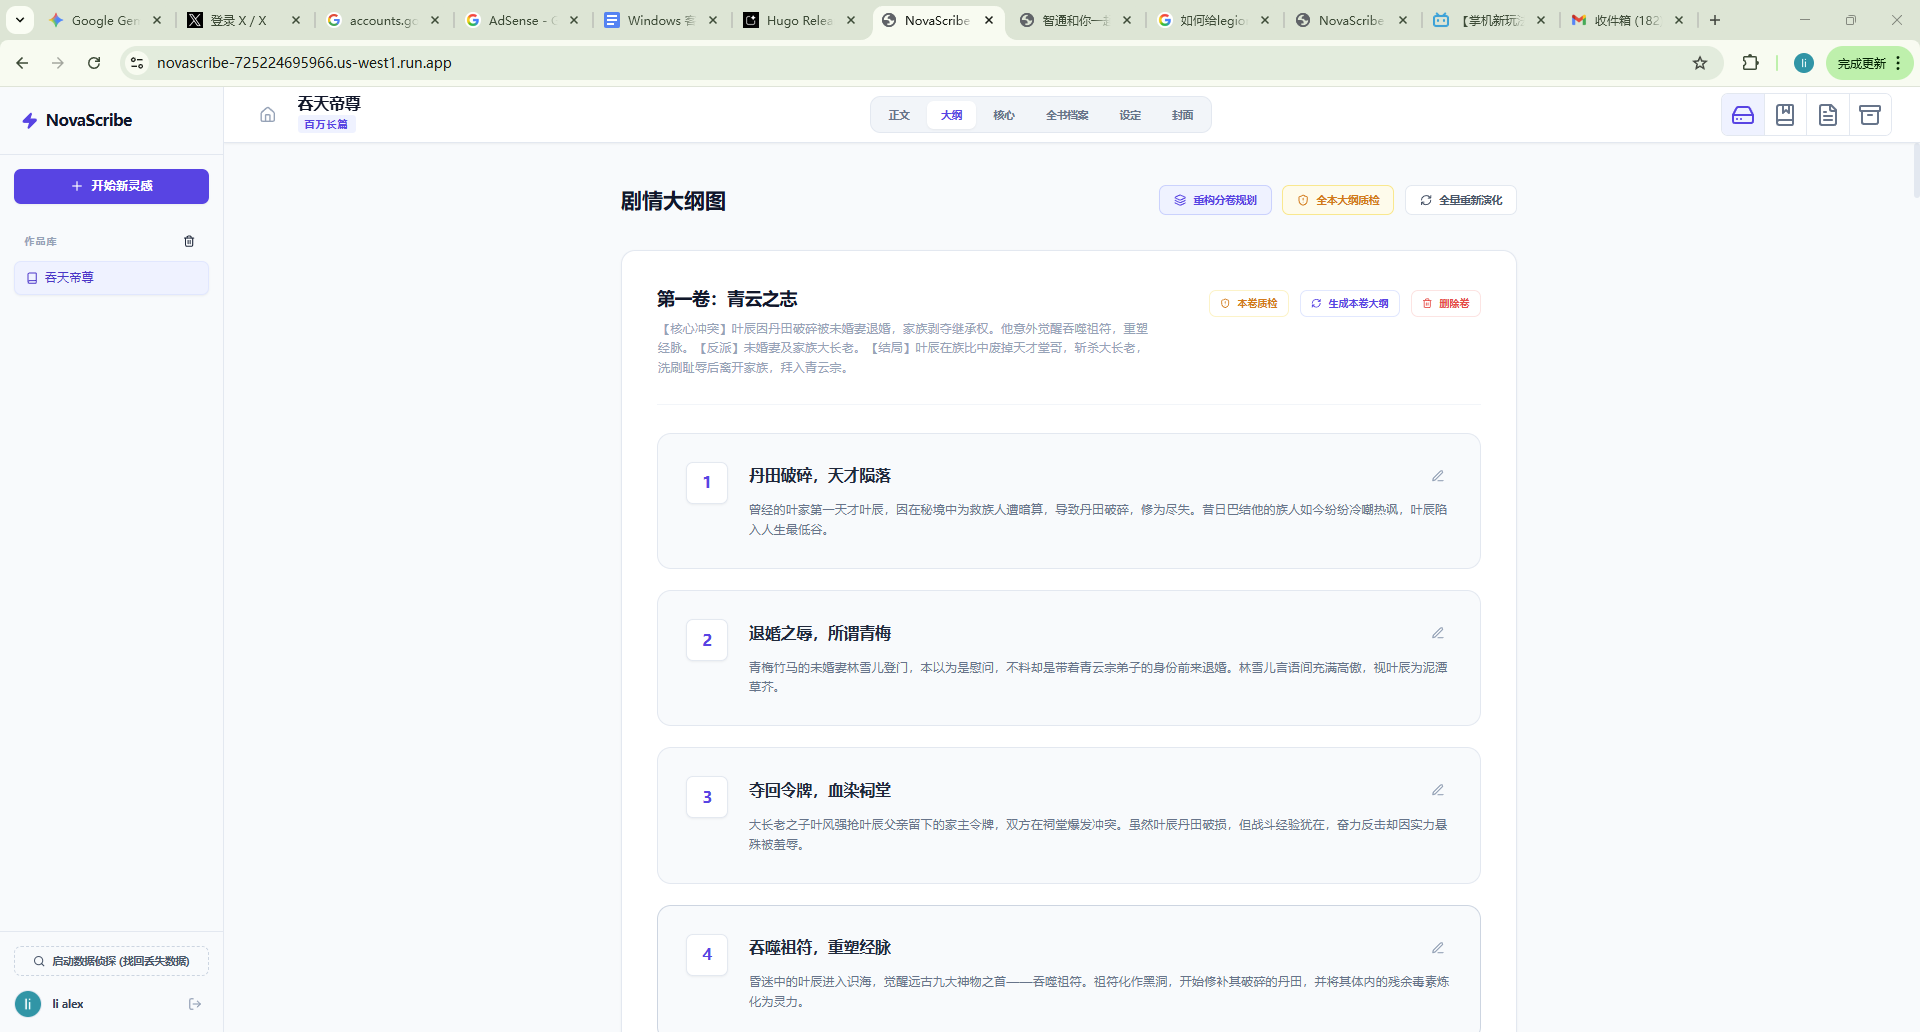The image size is (1920, 1032).
Task: Click the highlighted drawer view icon top right
Action: (1743, 114)
